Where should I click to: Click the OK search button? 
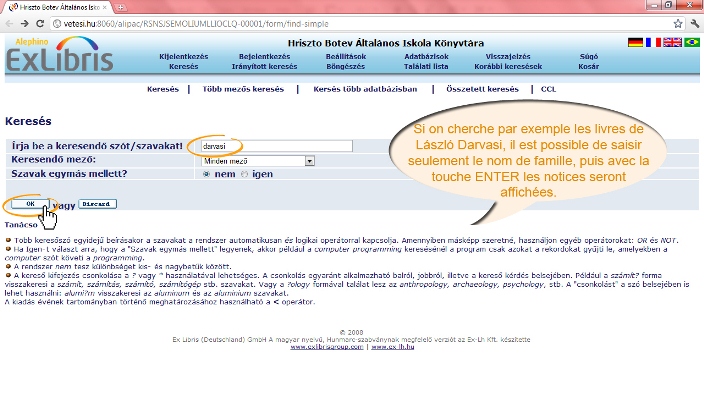click(30, 204)
